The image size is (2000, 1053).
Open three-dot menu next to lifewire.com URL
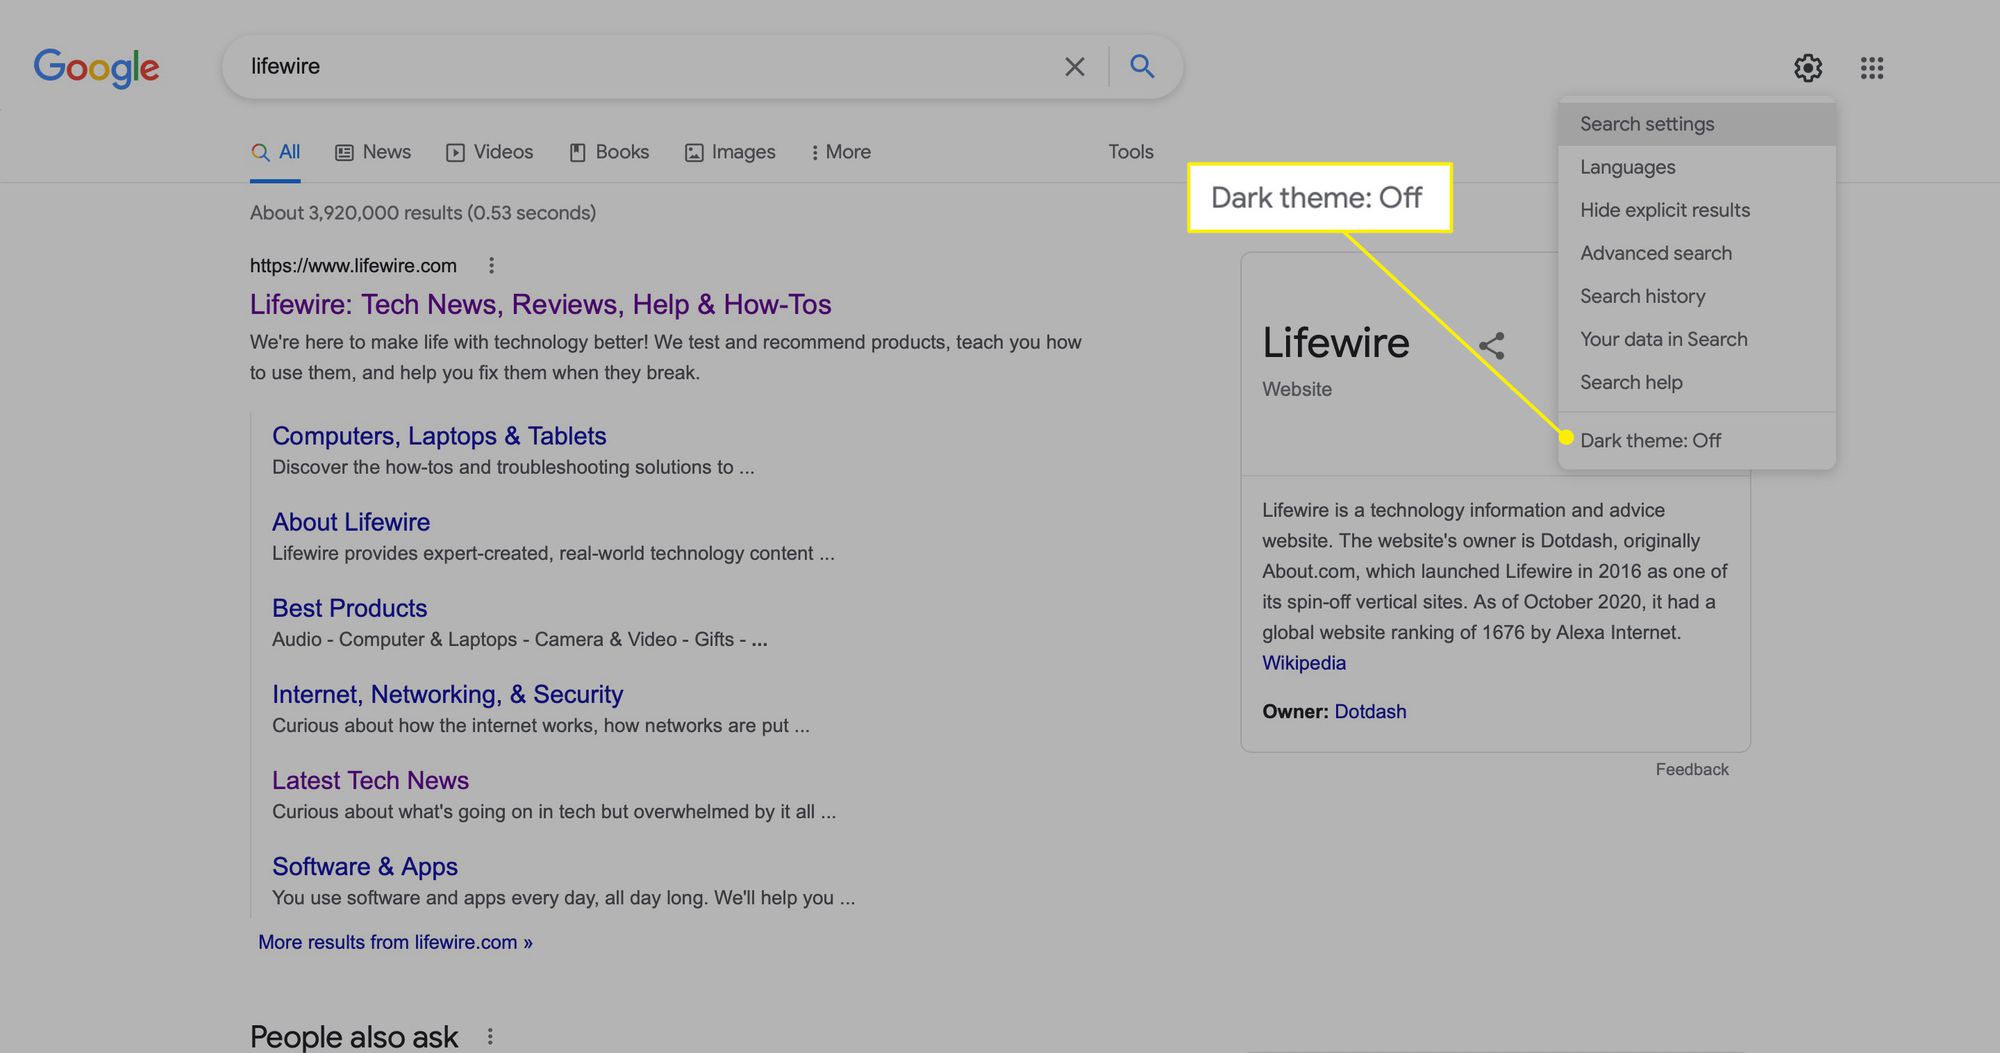491,265
